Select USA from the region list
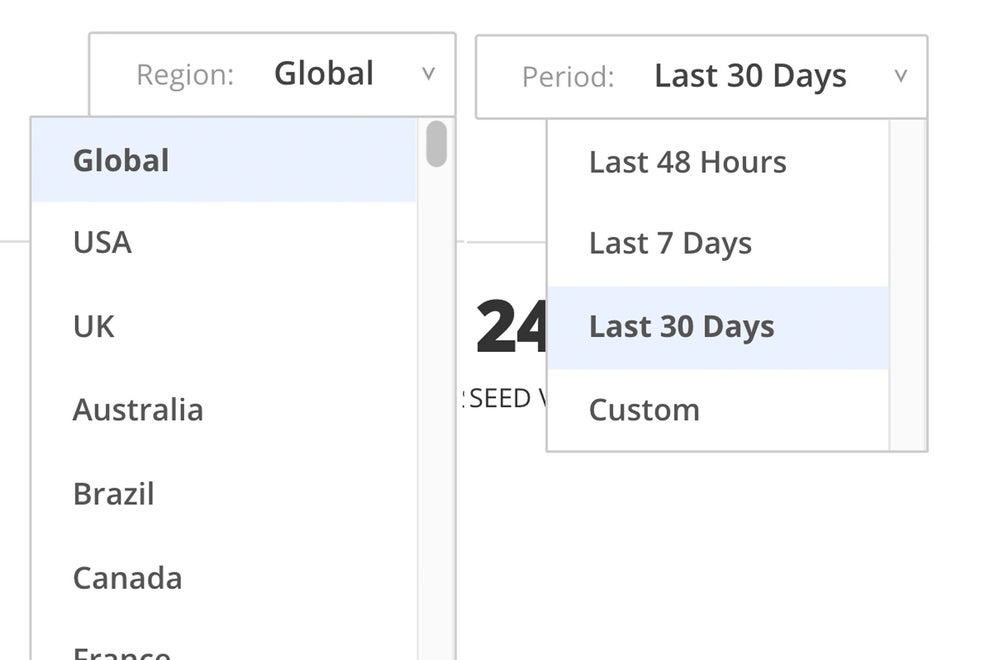This screenshot has height=660, width=990. click(x=100, y=242)
